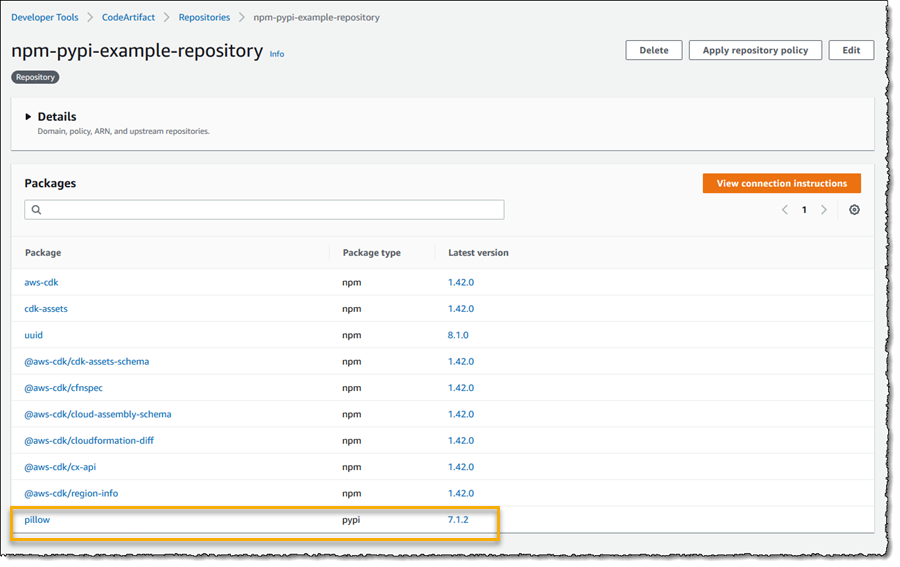Click the Delete button

pos(654,50)
